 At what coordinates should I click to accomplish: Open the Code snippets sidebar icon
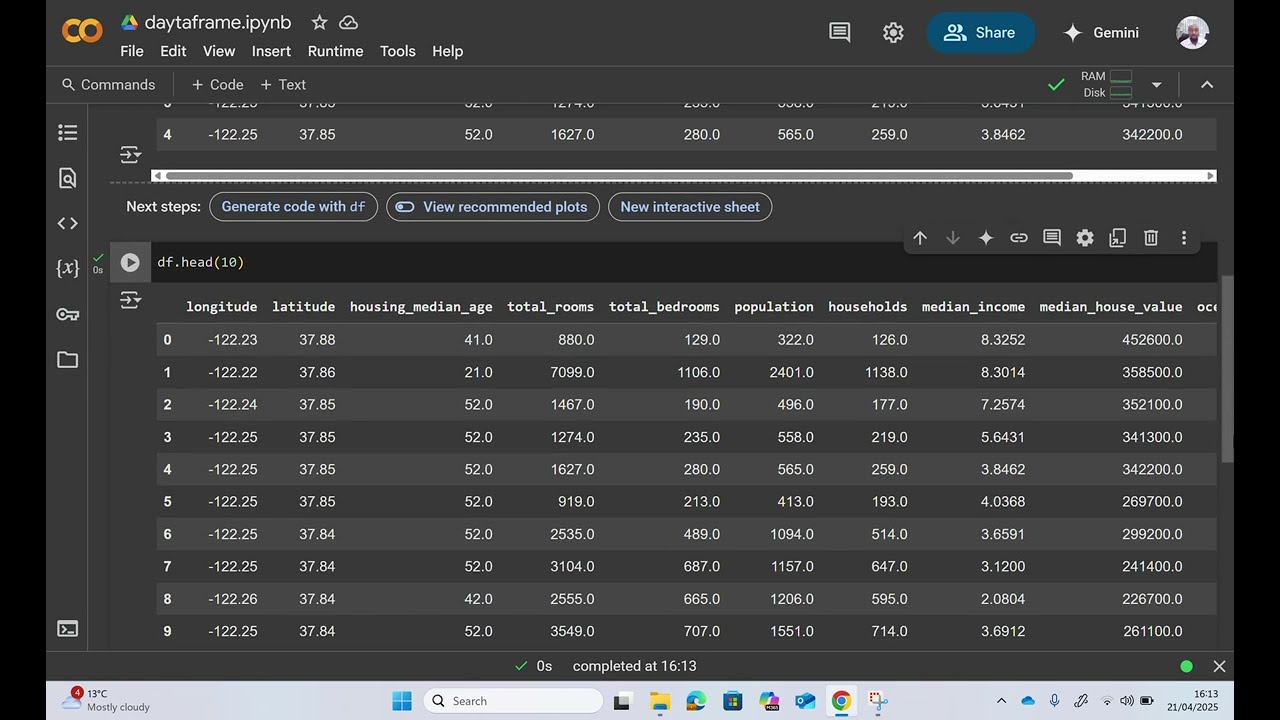67,224
